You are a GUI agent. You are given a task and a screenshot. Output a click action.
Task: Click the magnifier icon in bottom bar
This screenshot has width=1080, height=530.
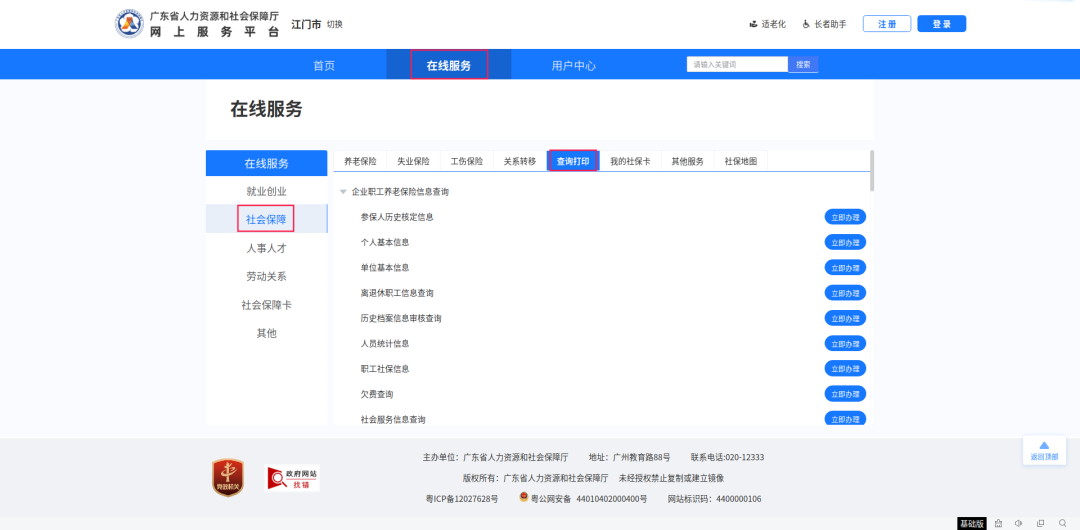point(1062,523)
